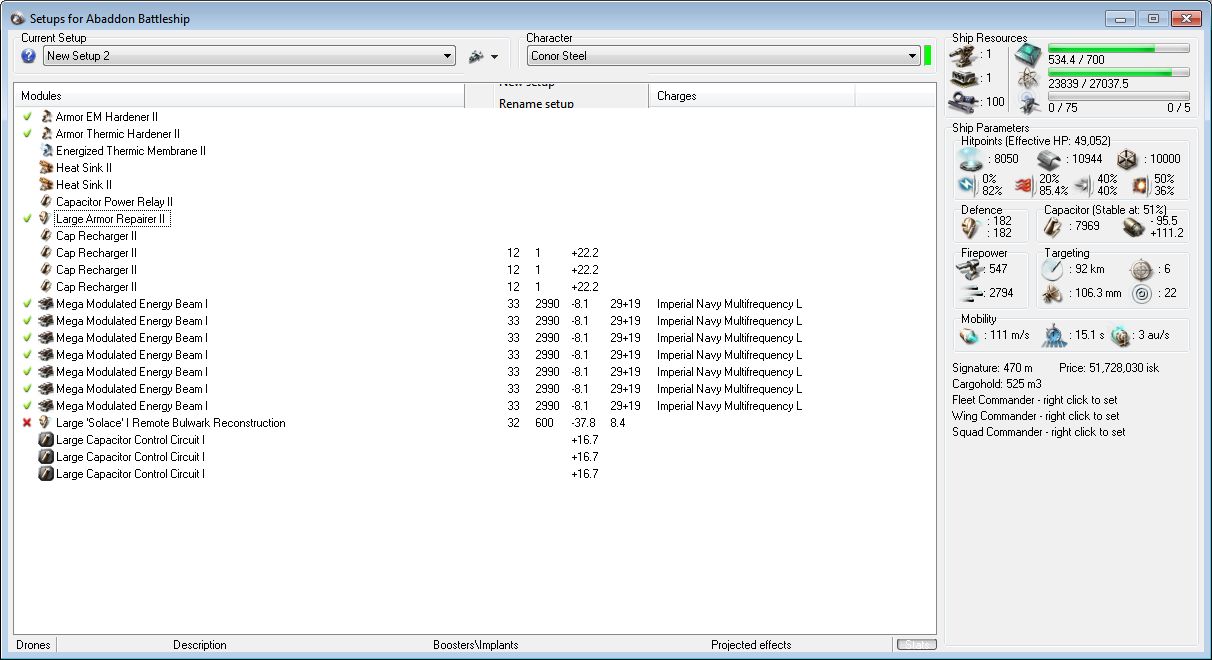Screen dimensions: 1212x660
Task: Select the Large Armor Repairer II row text
Action: click(x=111, y=219)
